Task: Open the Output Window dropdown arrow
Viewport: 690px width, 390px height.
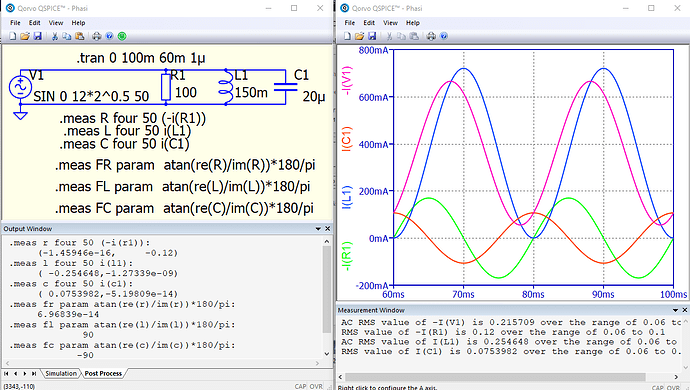Action: (x=318, y=229)
